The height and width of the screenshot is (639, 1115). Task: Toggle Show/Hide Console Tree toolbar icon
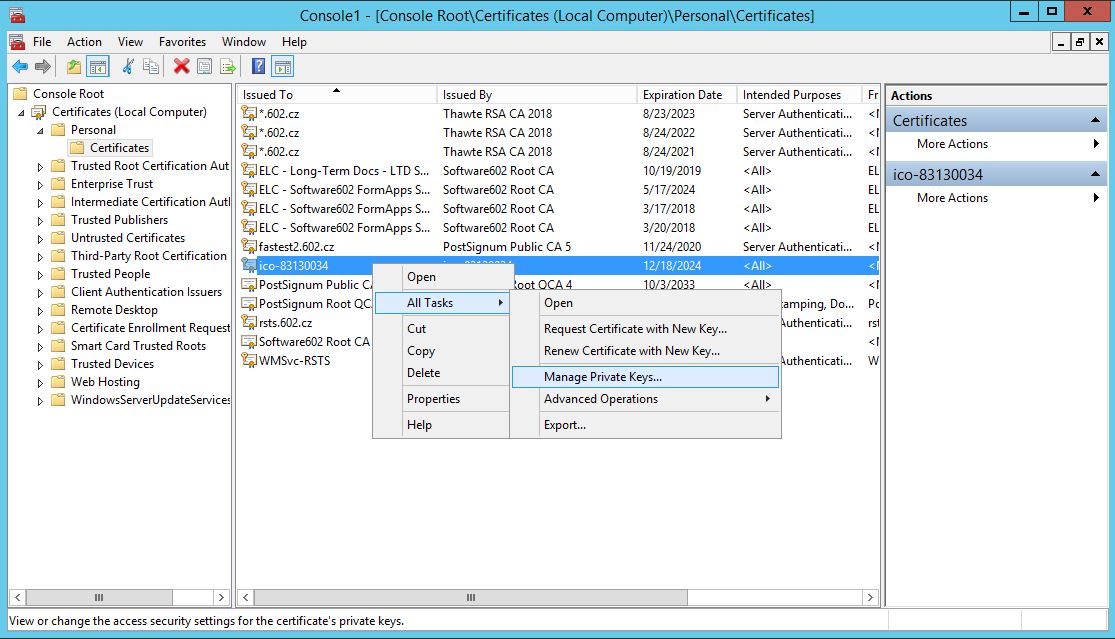pyautogui.click(x=98, y=67)
